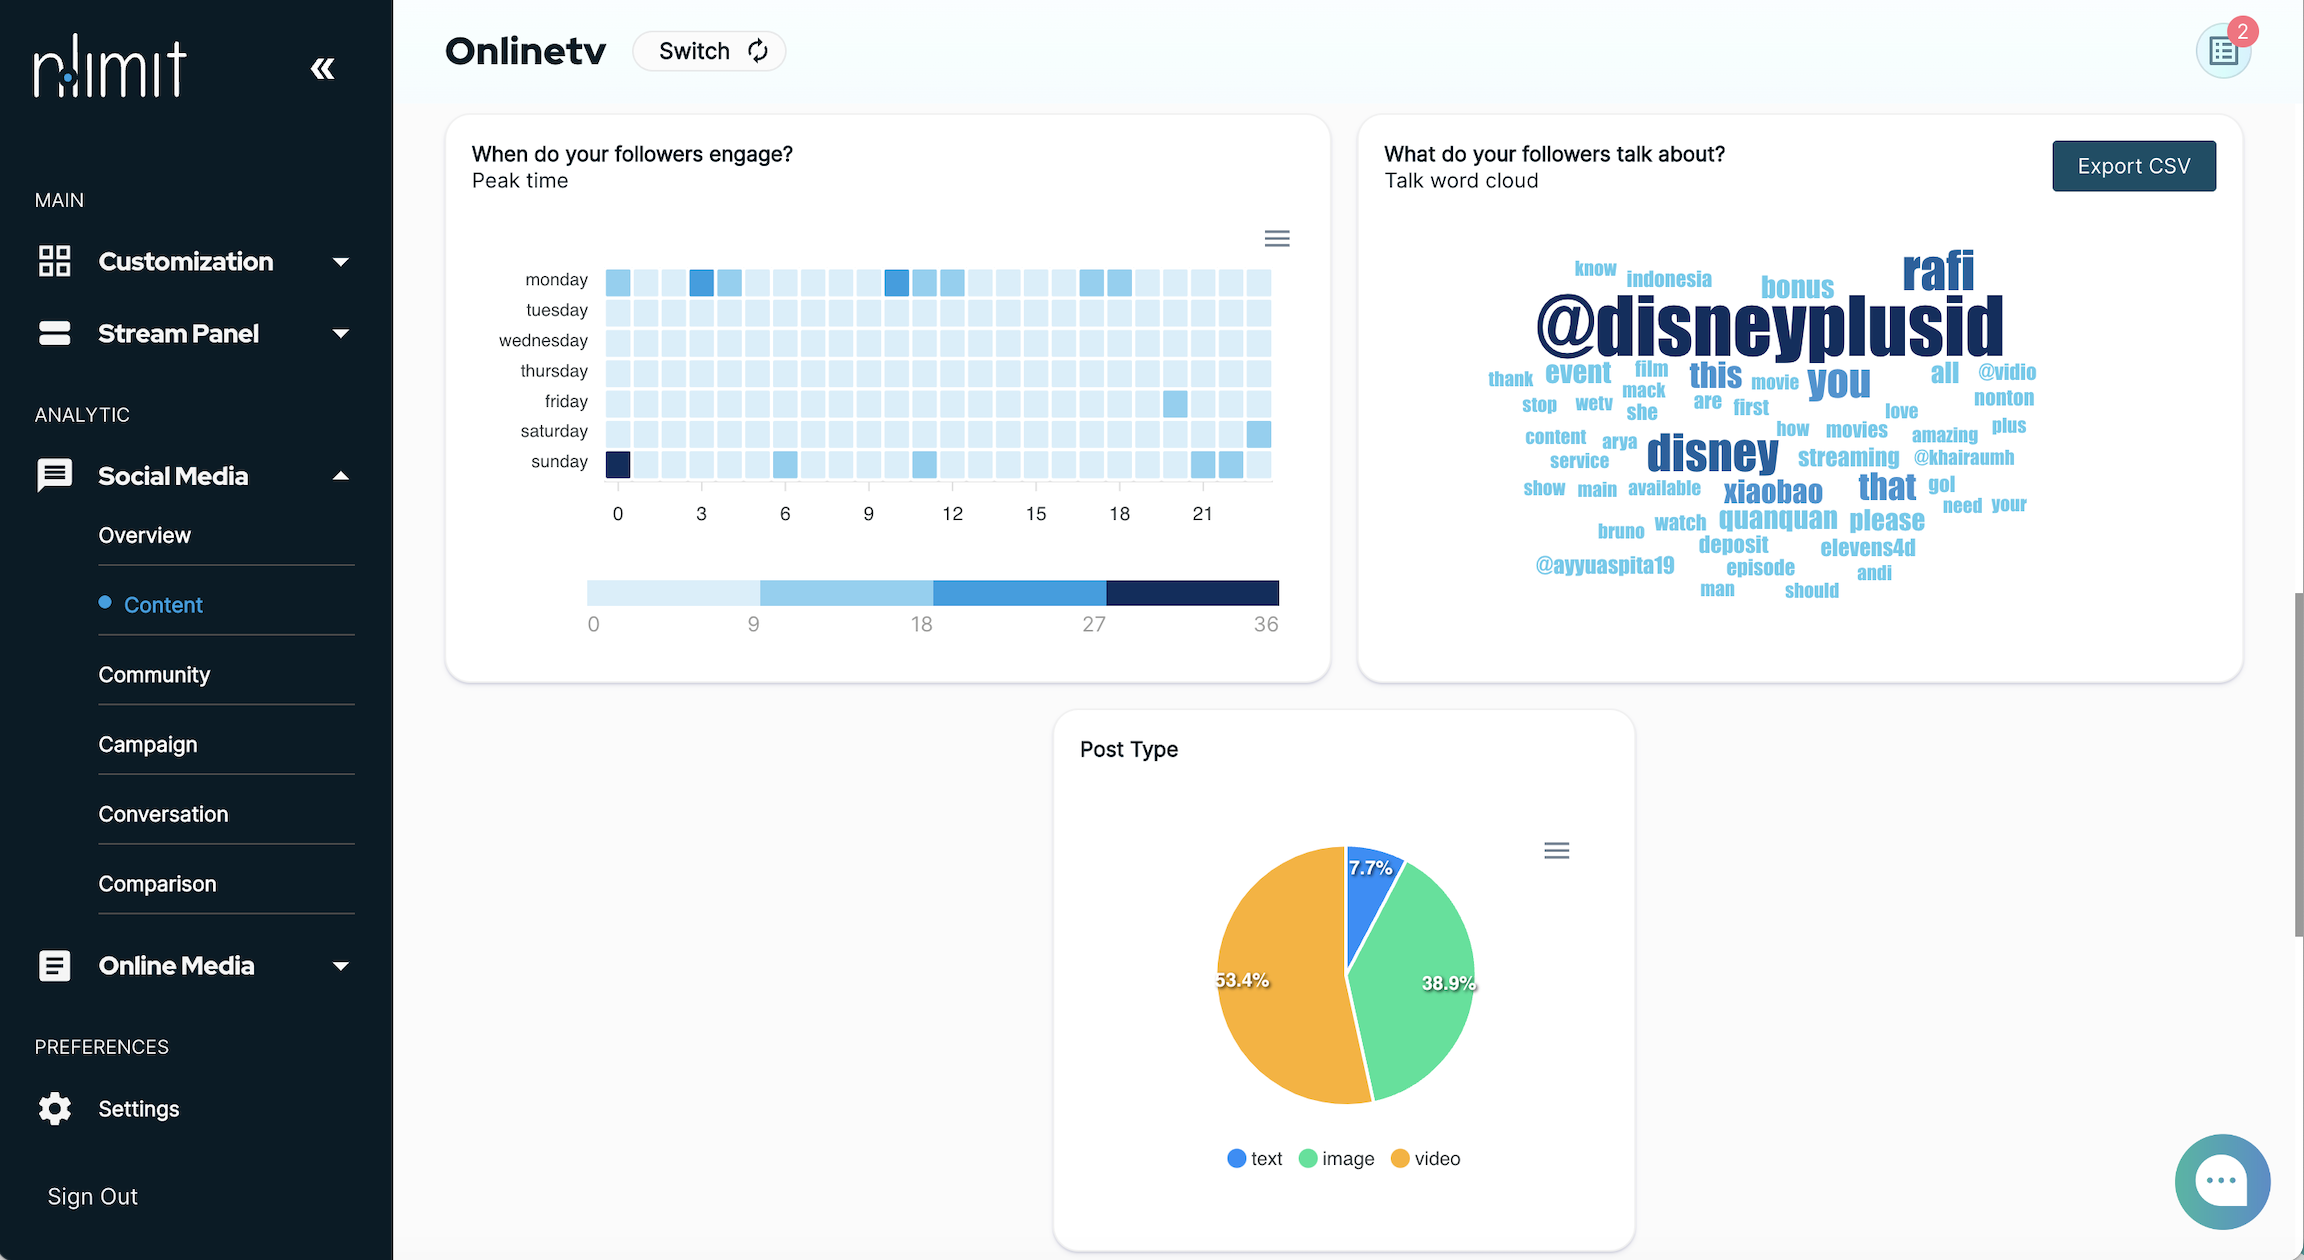Click the word 'deposit' in word cloud
The image size is (2304, 1260).
1733,545
